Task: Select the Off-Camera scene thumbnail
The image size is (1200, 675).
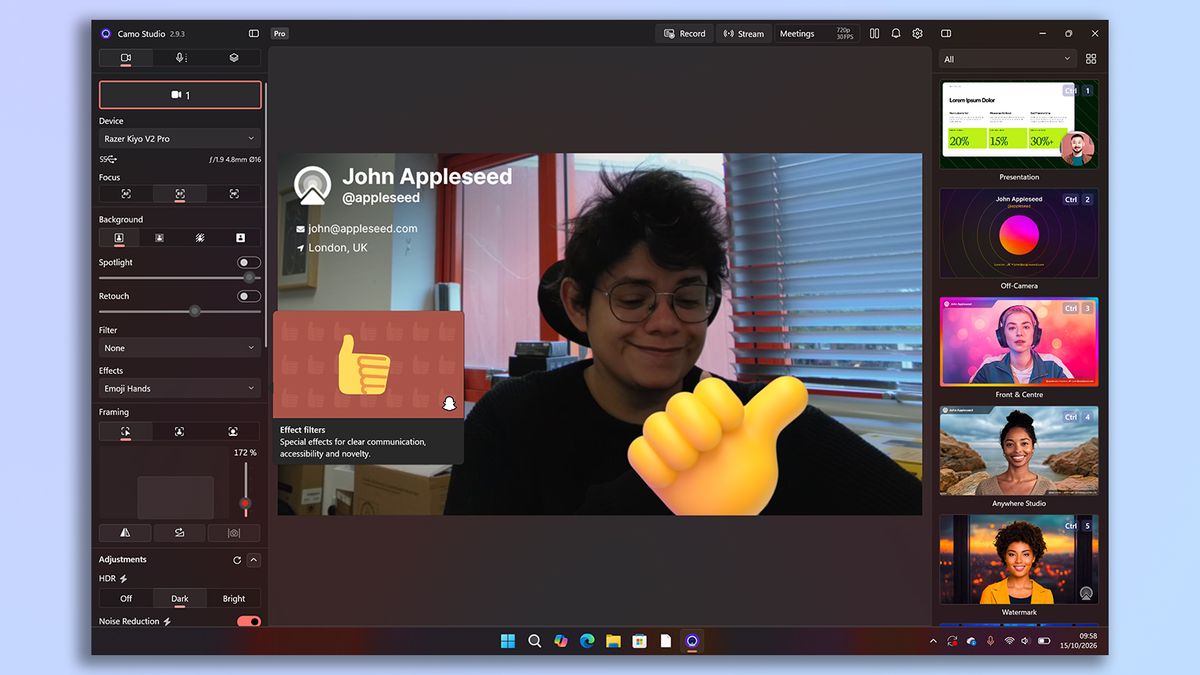Action: [1019, 233]
